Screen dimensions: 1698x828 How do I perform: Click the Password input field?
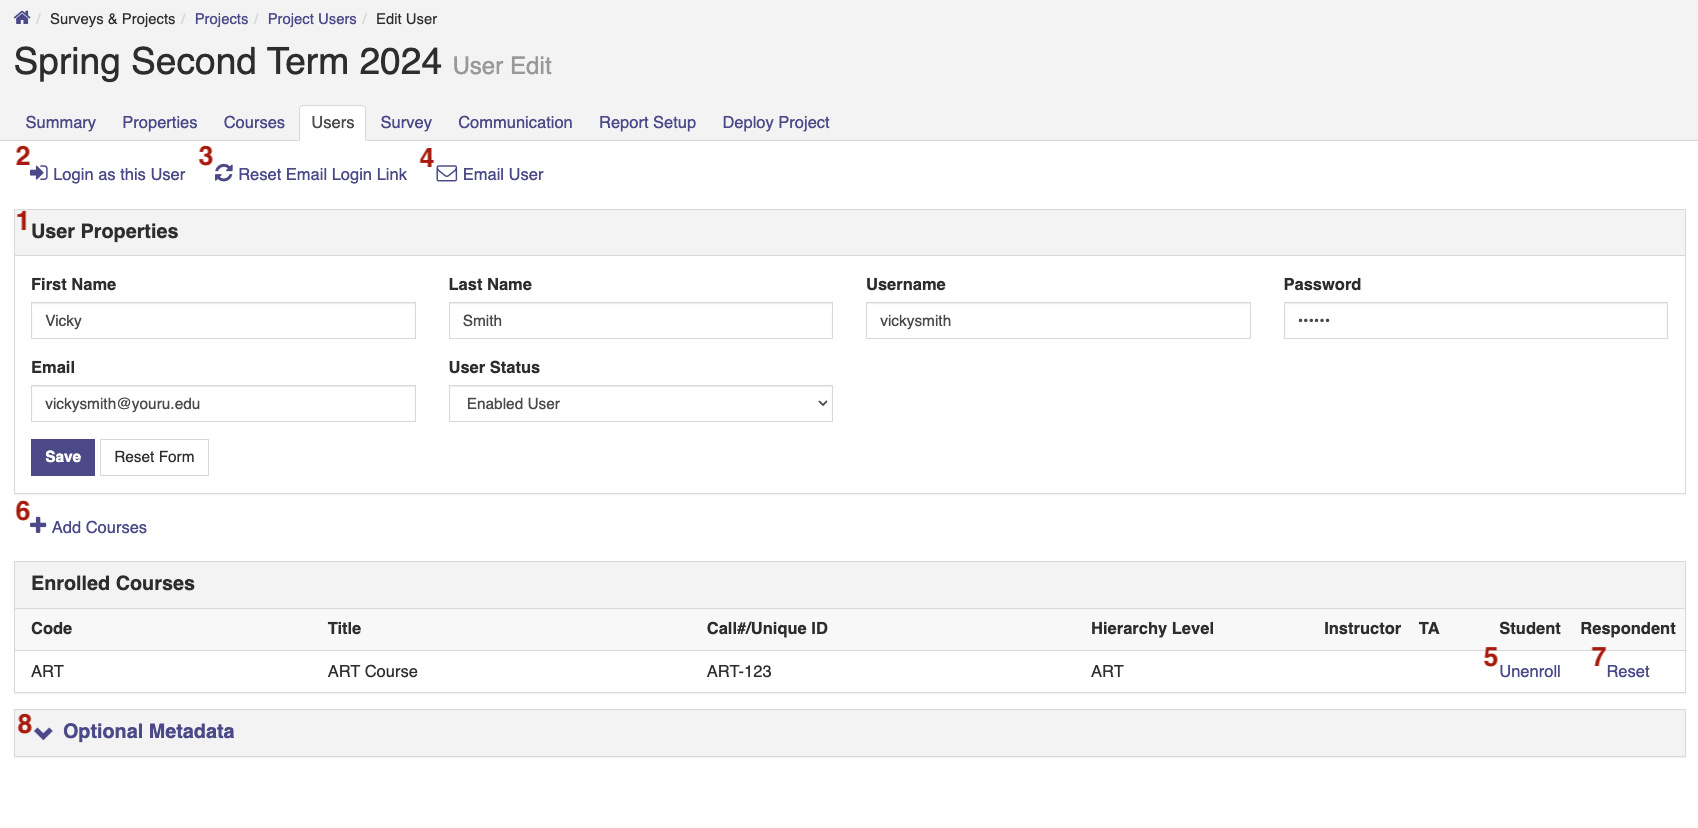(1476, 321)
